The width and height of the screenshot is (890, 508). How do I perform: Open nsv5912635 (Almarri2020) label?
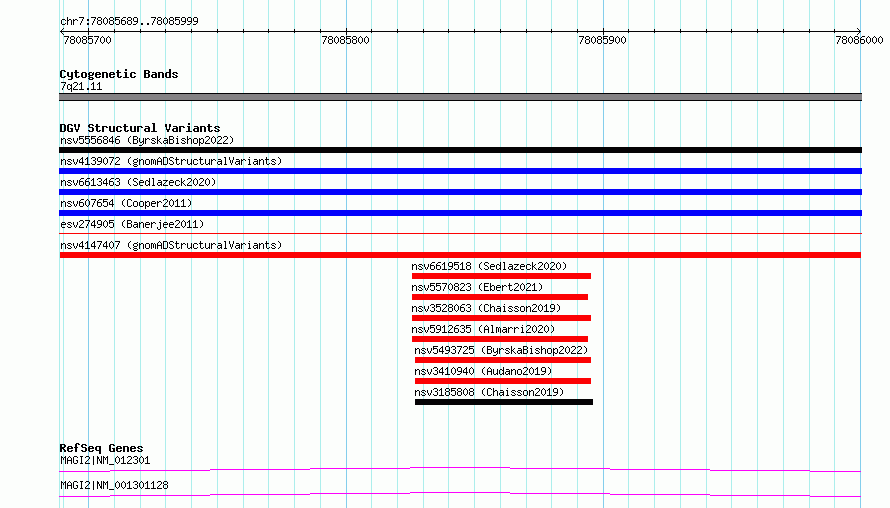(x=483, y=329)
